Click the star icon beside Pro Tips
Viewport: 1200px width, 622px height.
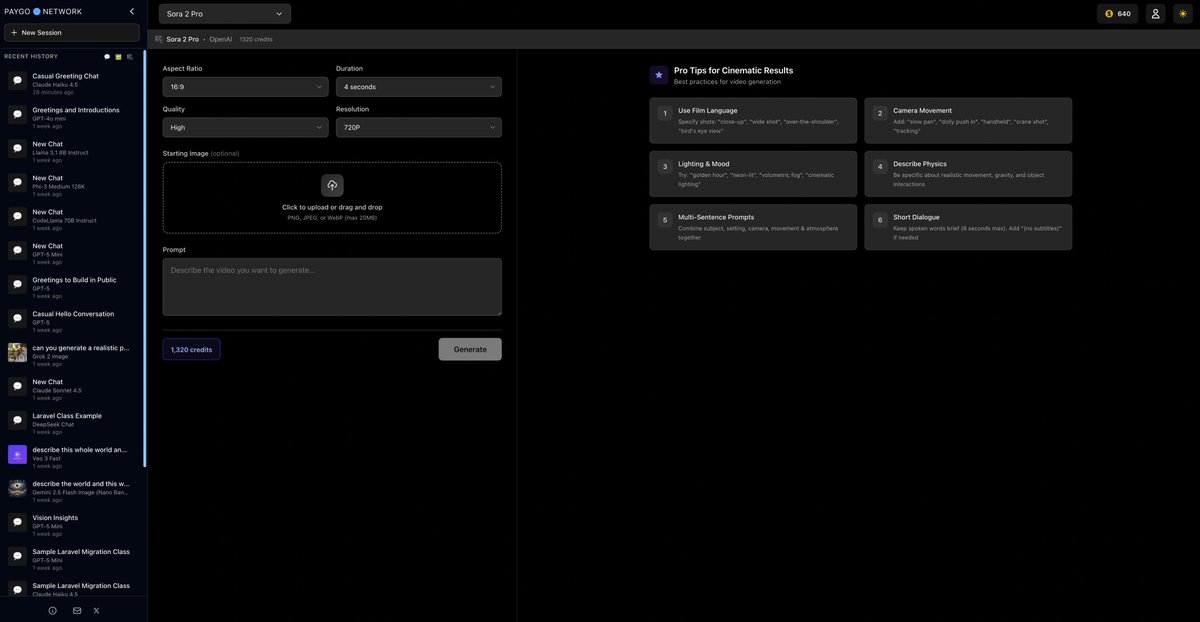[658, 75]
